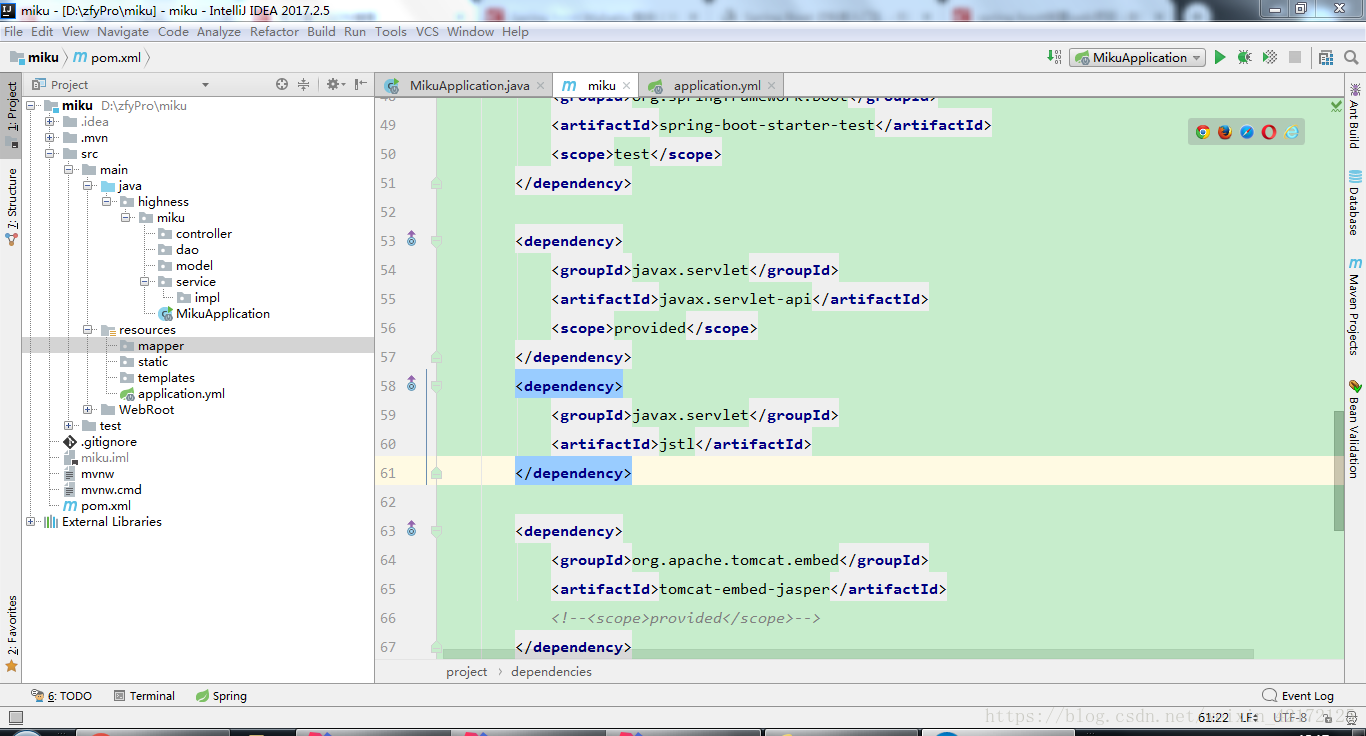Click tool window quick access icon bottom-left
Image resolution: width=1366 pixels, height=736 pixels.
(14, 716)
